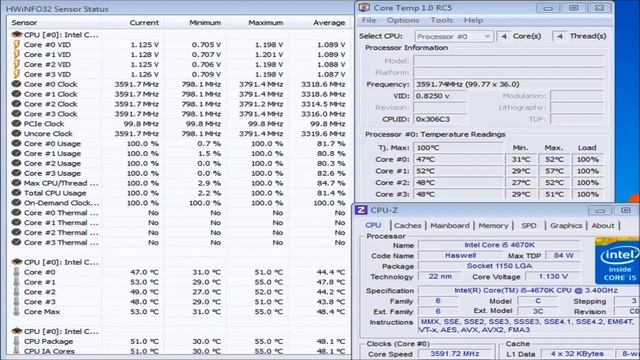Click the CPU-Z title bar logo icon
640x360 pixels.
click(361, 210)
